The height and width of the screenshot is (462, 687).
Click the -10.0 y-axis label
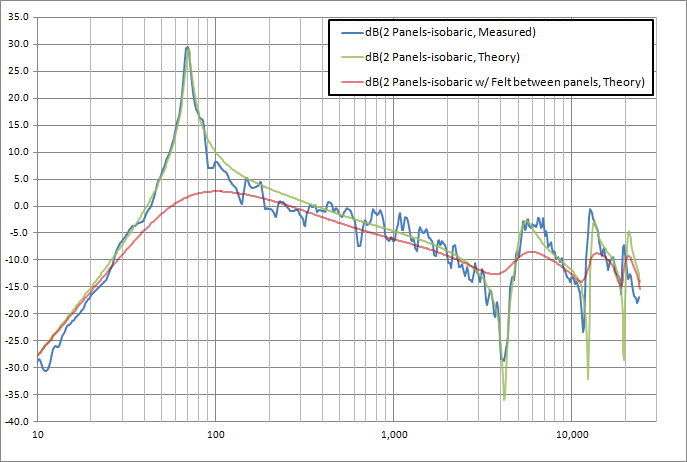17,259
